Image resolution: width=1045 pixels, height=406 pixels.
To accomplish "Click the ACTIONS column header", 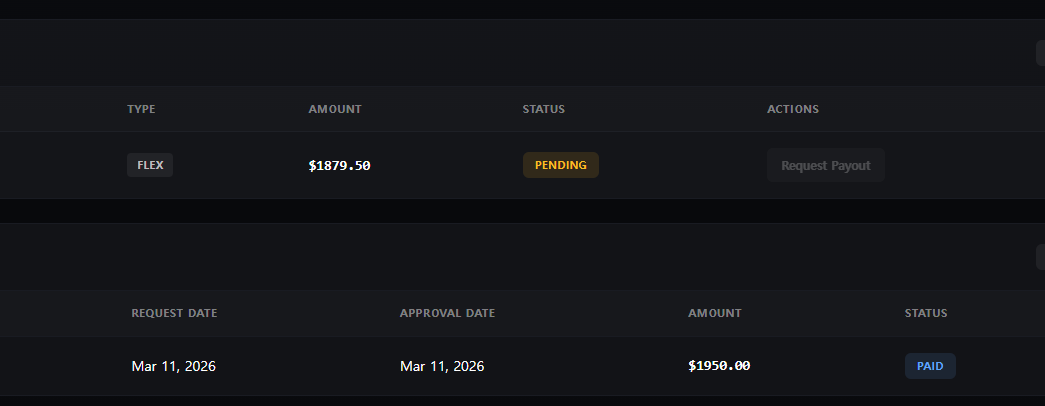I will tap(793, 109).
